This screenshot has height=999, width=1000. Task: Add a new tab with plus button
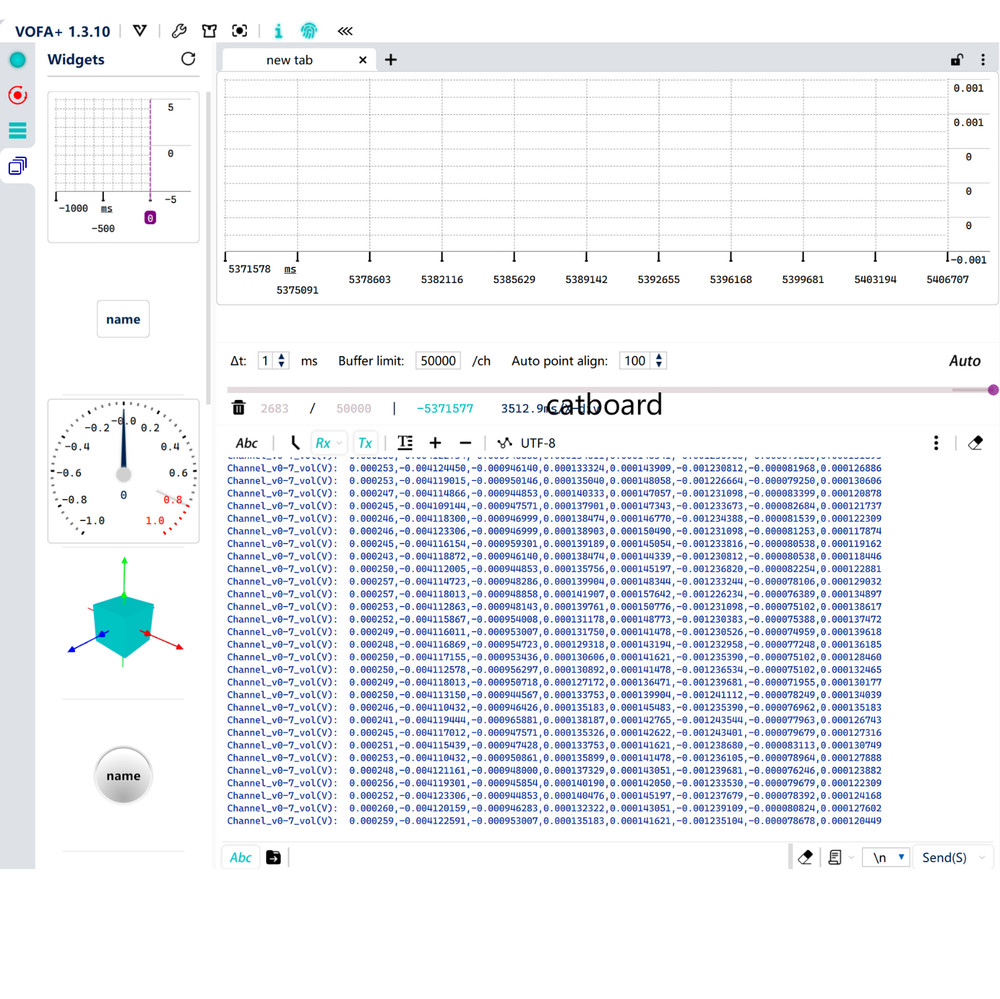(391, 60)
